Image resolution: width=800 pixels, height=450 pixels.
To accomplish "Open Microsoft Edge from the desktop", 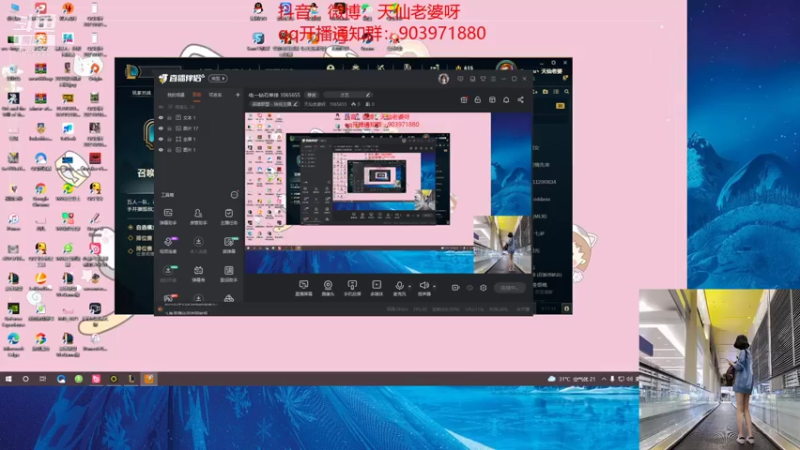I will pyautogui.click(x=13, y=343).
